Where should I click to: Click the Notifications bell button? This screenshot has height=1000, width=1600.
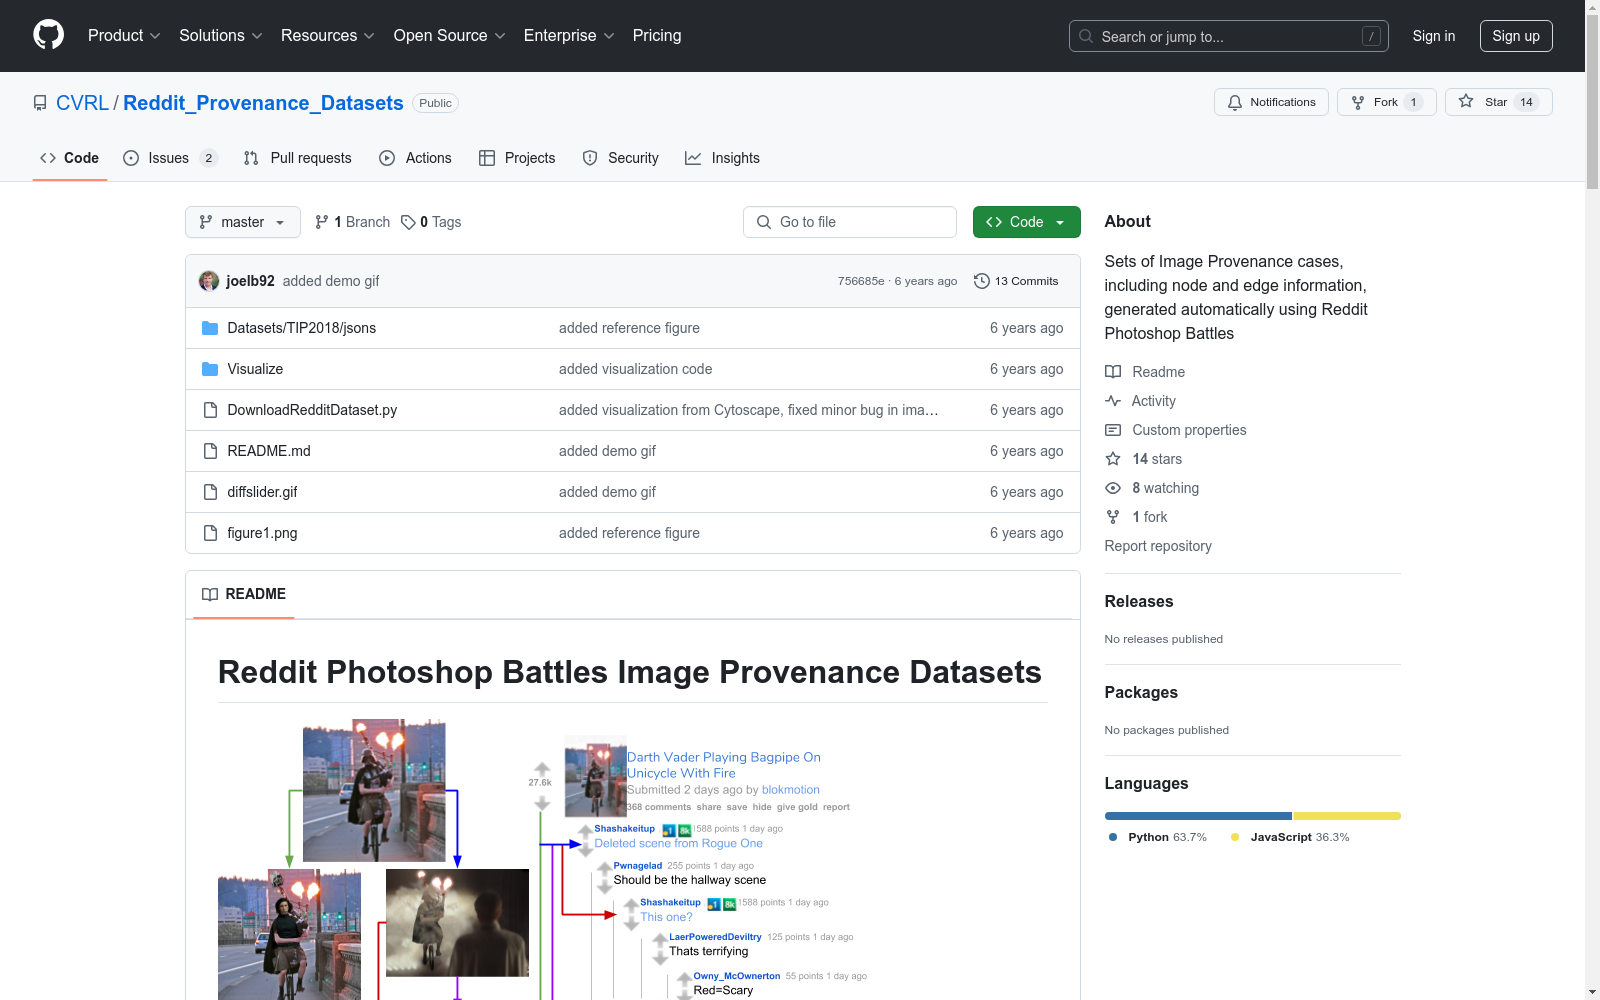coord(1271,102)
